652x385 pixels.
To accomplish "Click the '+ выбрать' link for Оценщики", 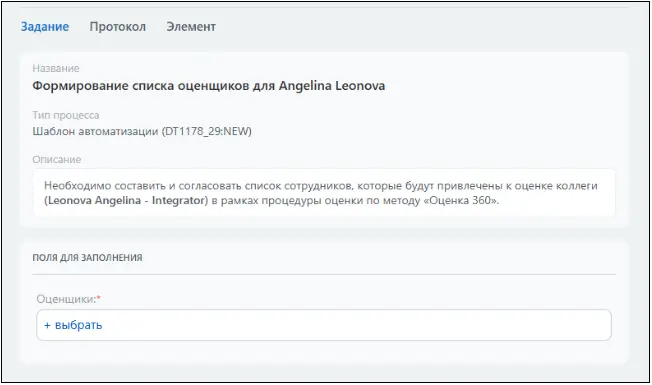I will (x=73, y=325).
